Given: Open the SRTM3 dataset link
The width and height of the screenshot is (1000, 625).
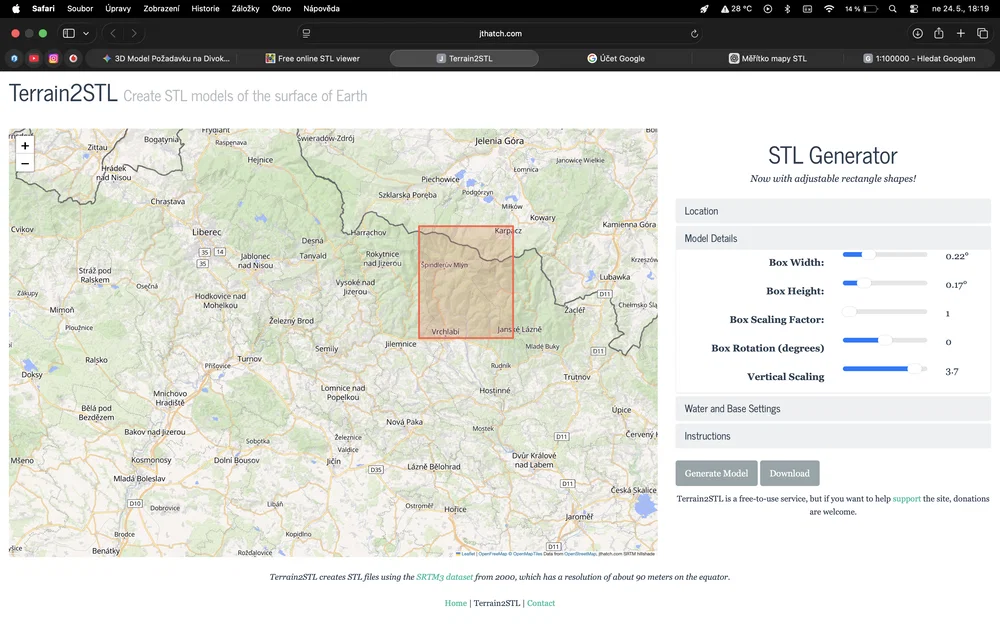Looking at the screenshot, I should (445, 577).
